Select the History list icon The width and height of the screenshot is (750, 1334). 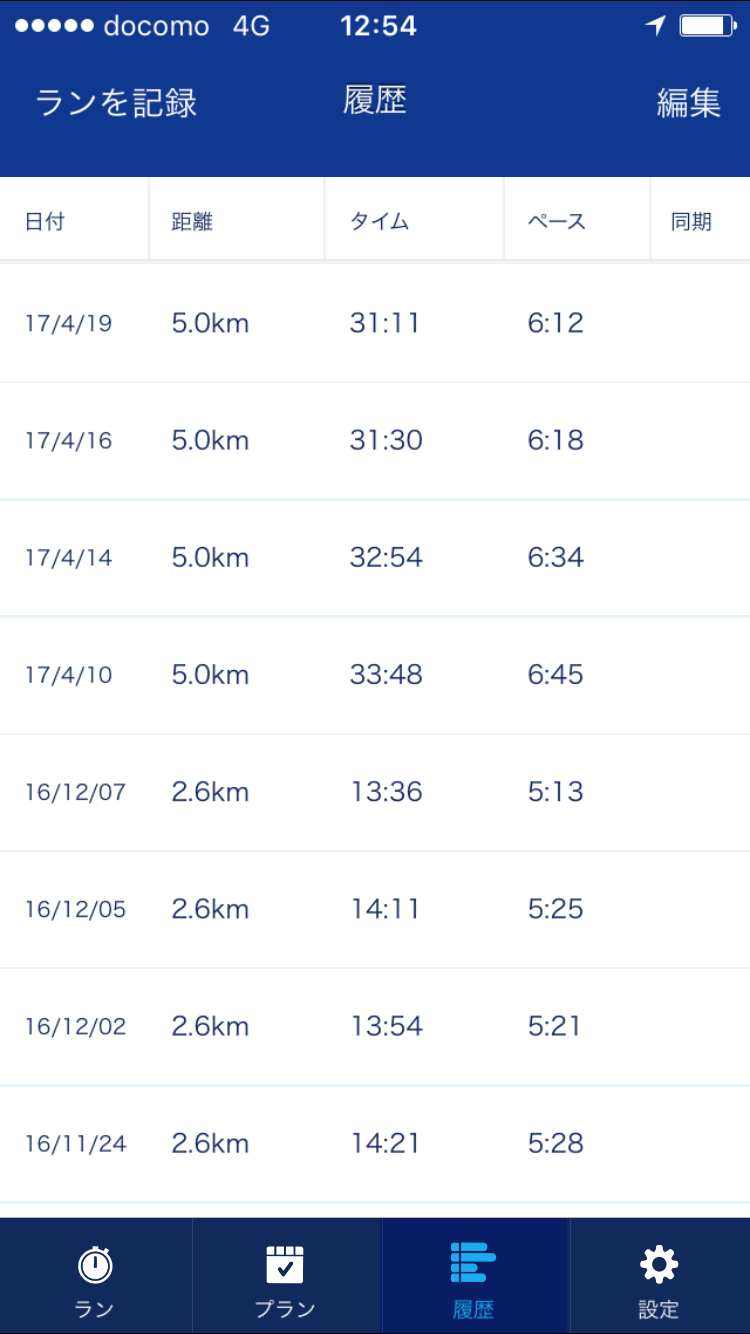click(473, 1264)
